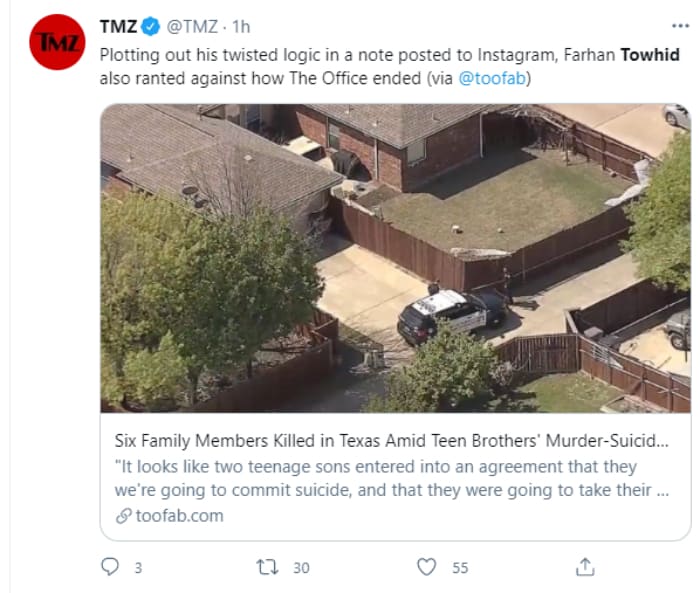
Task: Click the link chain icon beside toofab.com
Action: [x=123, y=516]
